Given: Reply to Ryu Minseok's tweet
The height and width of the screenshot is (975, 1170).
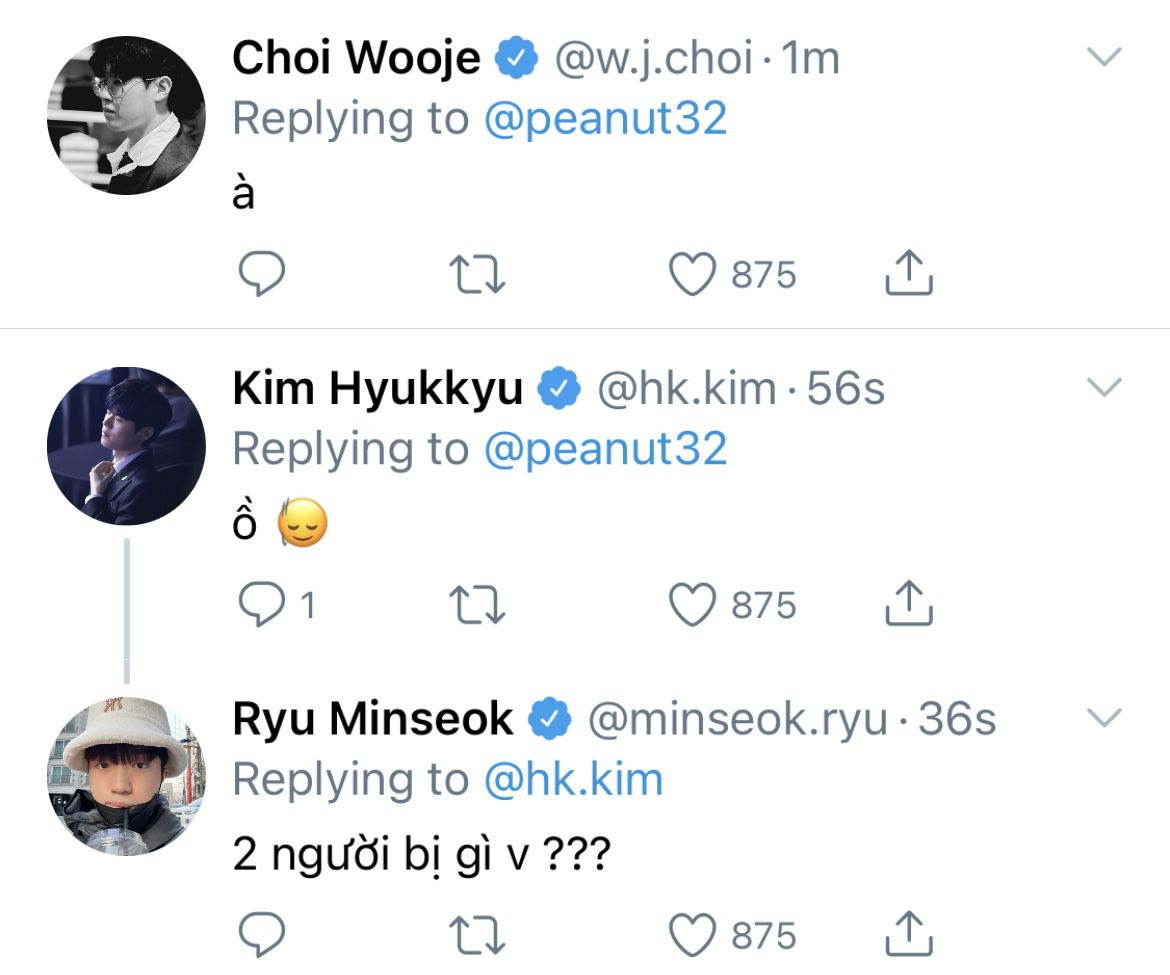Looking at the screenshot, I should pyautogui.click(x=261, y=934).
